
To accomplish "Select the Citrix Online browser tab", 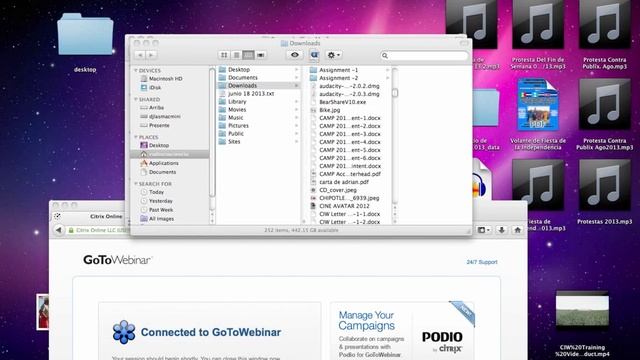I will pyautogui.click(x=105, y=216).
